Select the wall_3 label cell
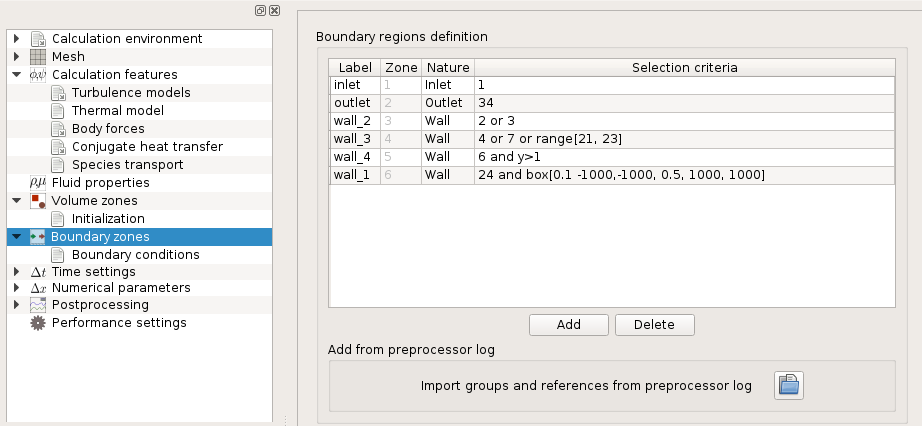Screen dimensions: 922x426 tap(355, 139)
